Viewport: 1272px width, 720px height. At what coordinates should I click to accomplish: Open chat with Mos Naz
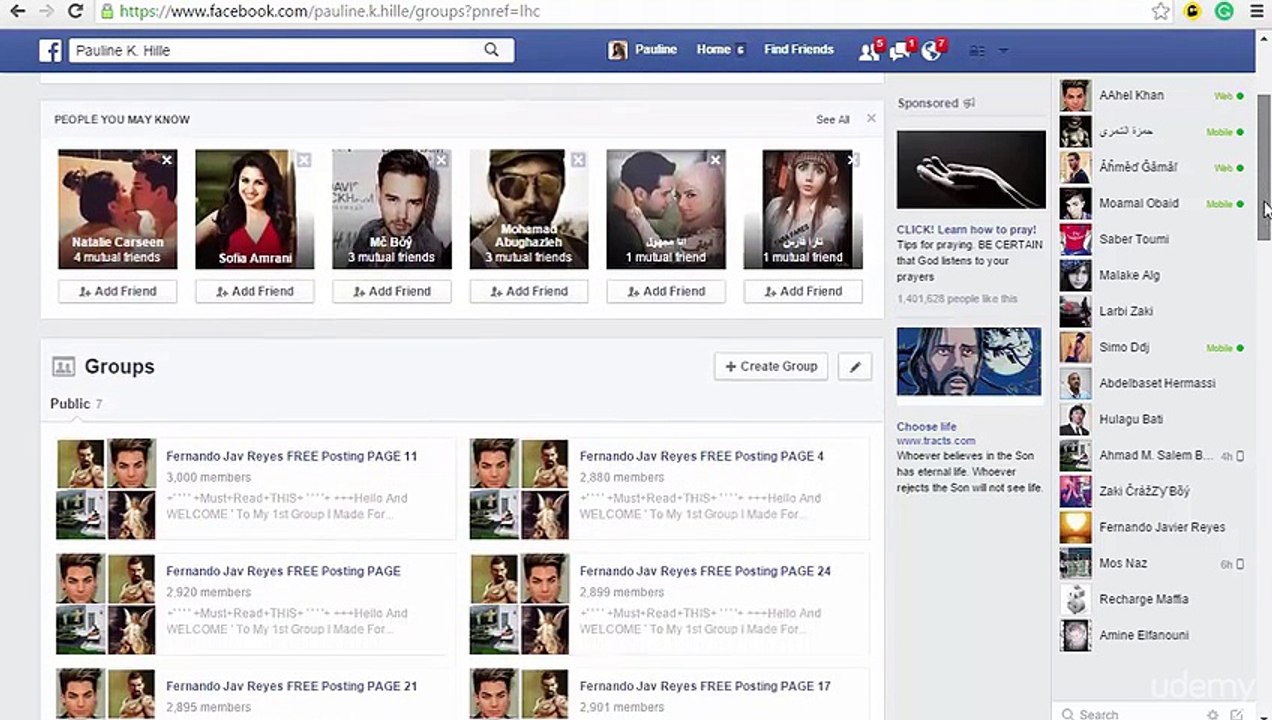point(1151,564)
